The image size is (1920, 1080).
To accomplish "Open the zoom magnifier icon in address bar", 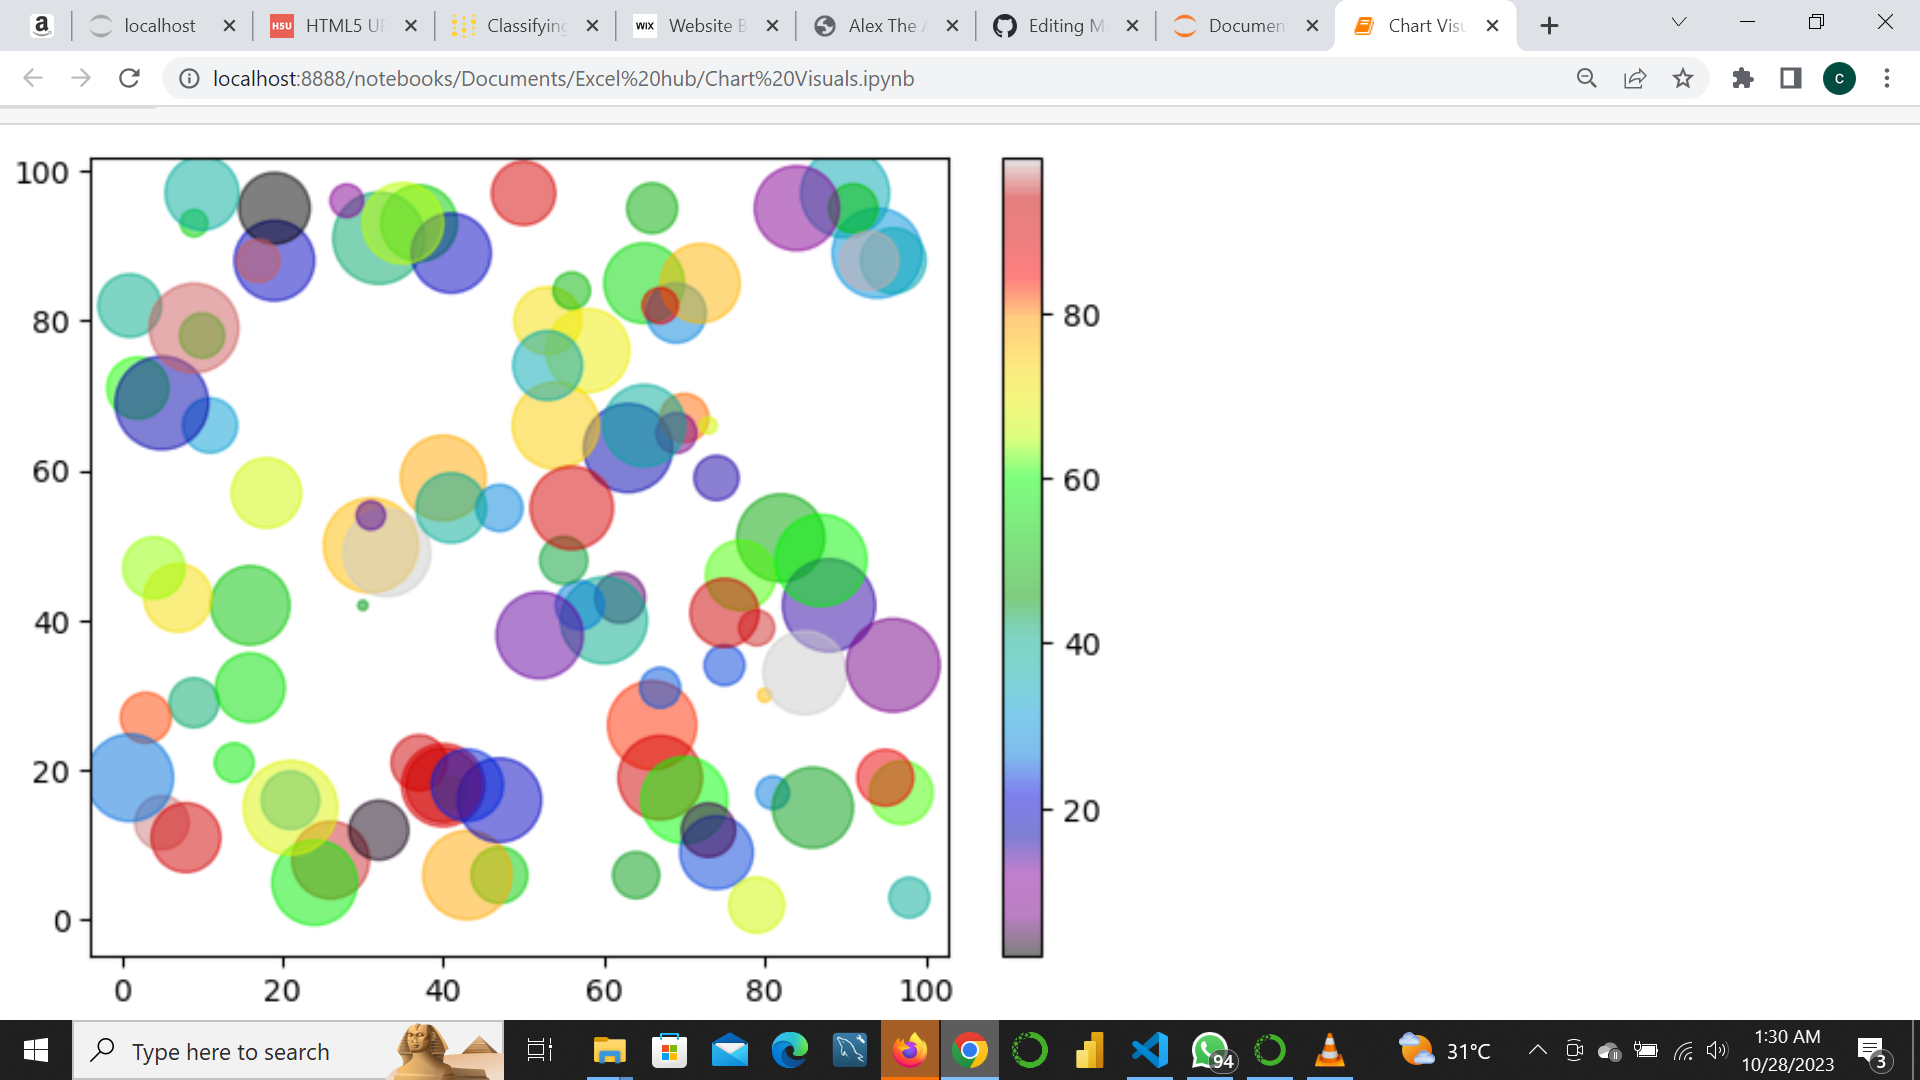I will (x=1587, y=78).
